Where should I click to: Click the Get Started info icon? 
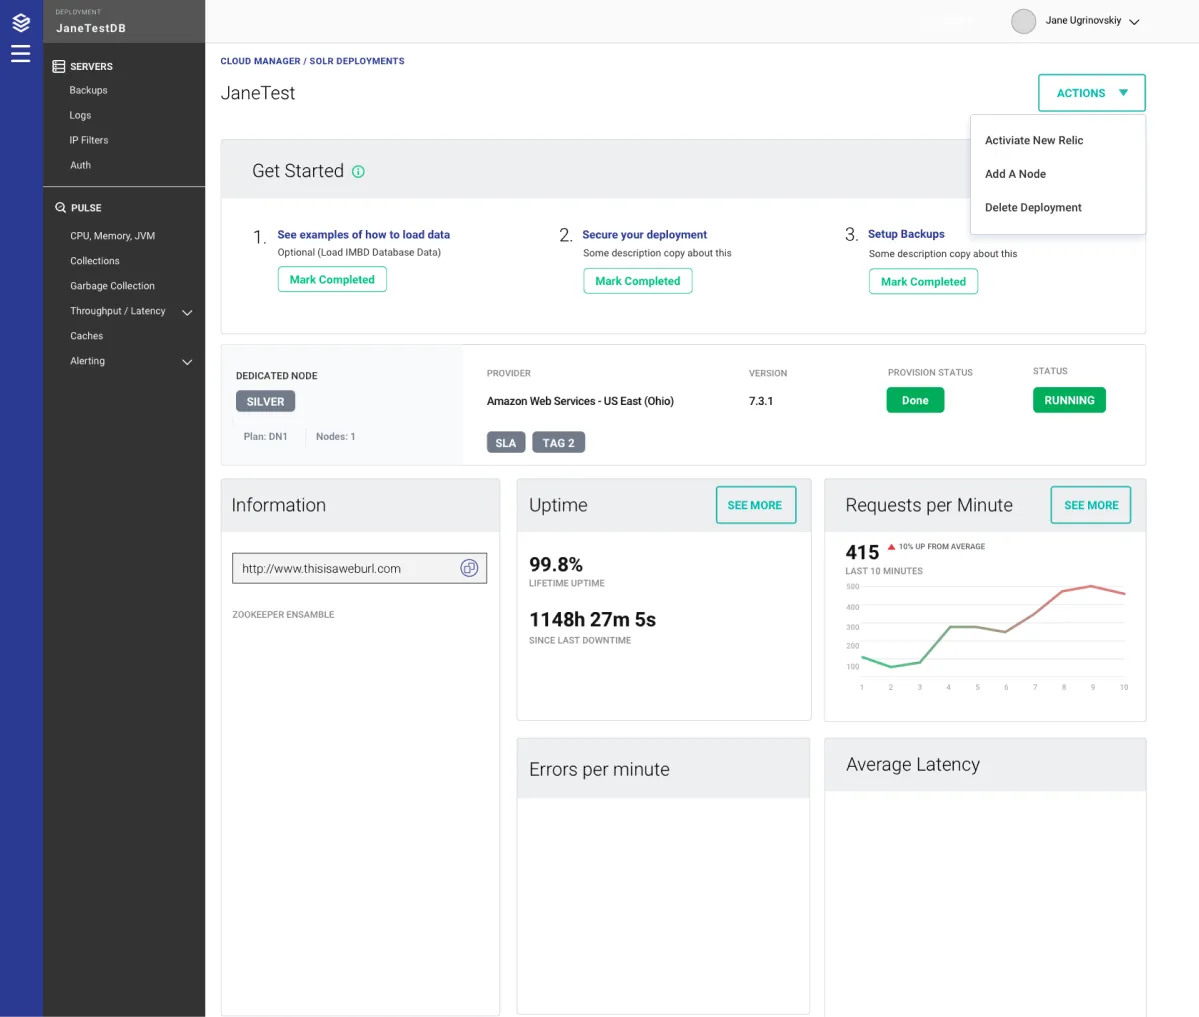[358, 171]
